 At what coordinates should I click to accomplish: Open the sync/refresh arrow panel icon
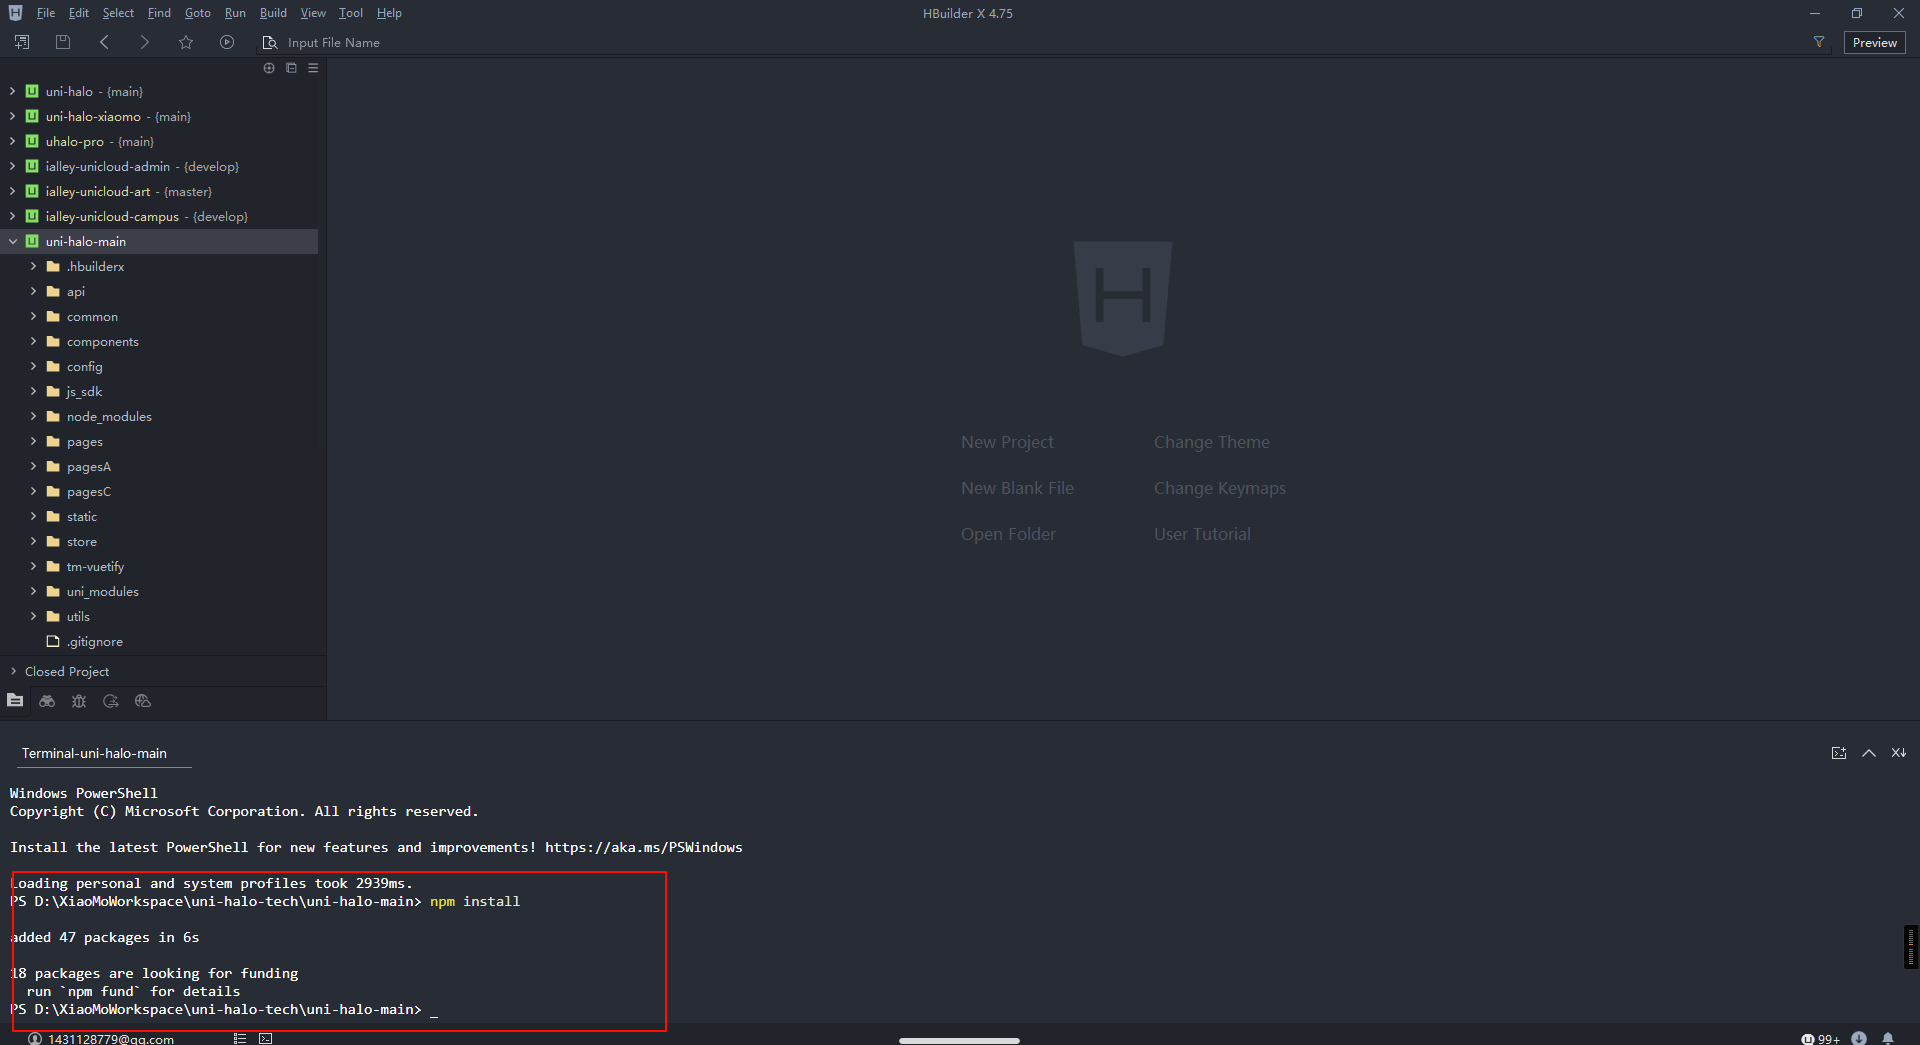point(111,701)
